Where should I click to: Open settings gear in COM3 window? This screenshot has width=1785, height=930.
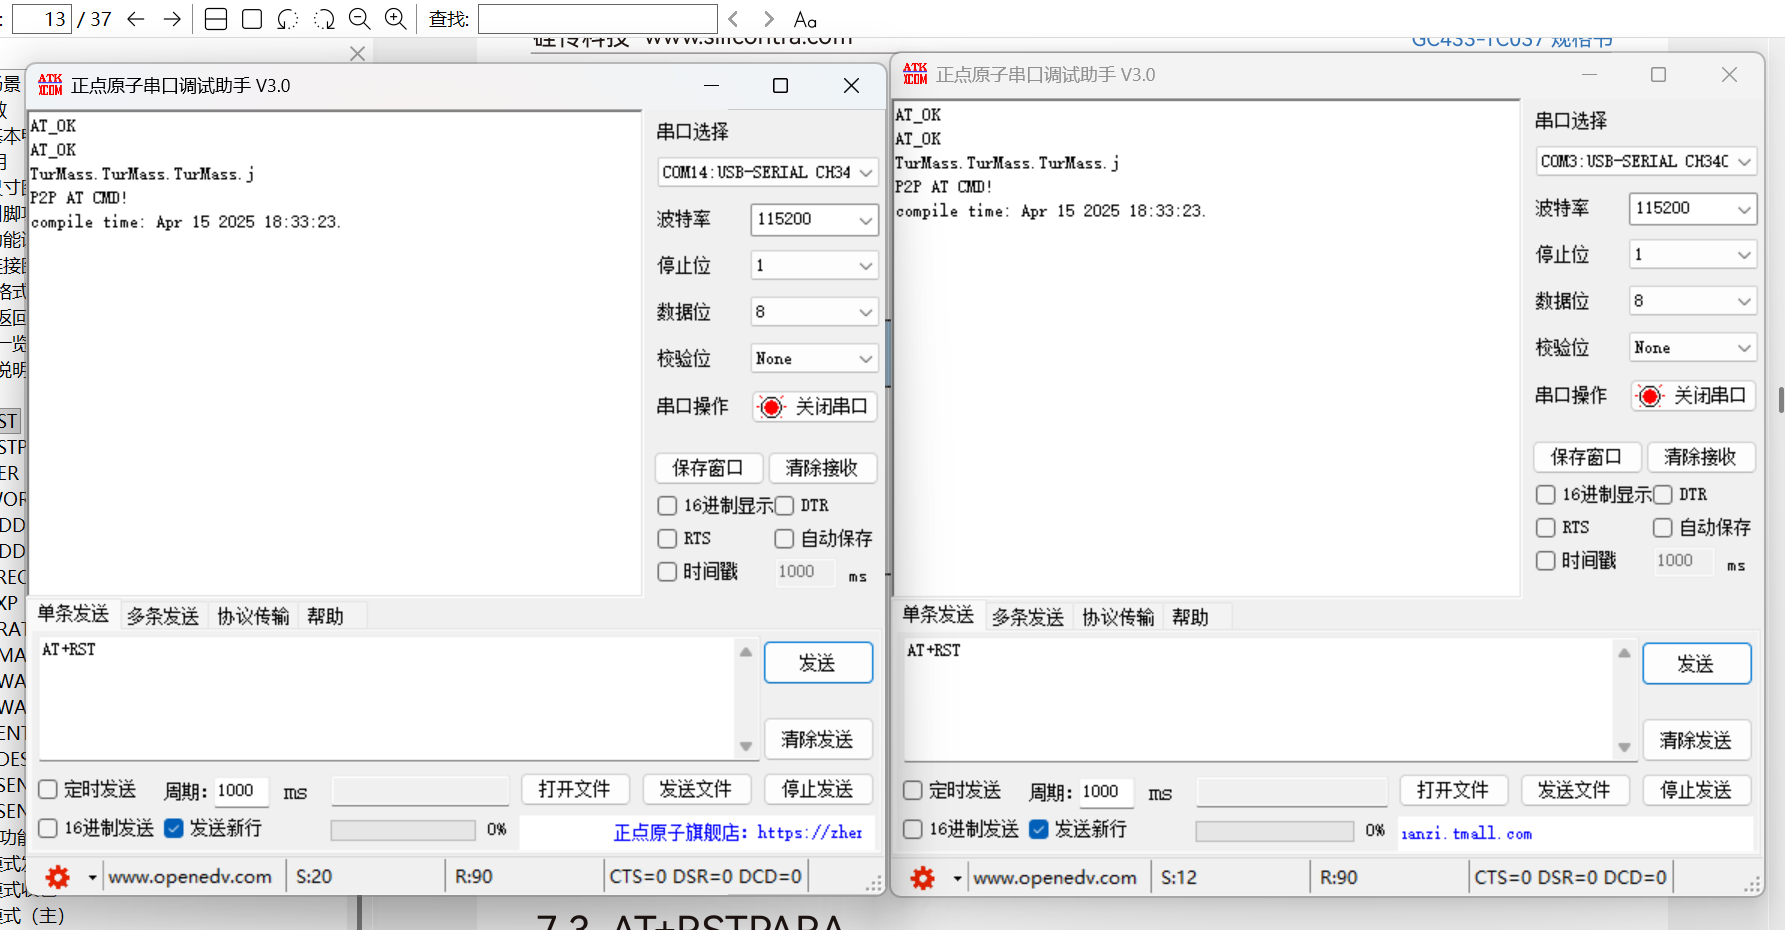click(922, 878)
